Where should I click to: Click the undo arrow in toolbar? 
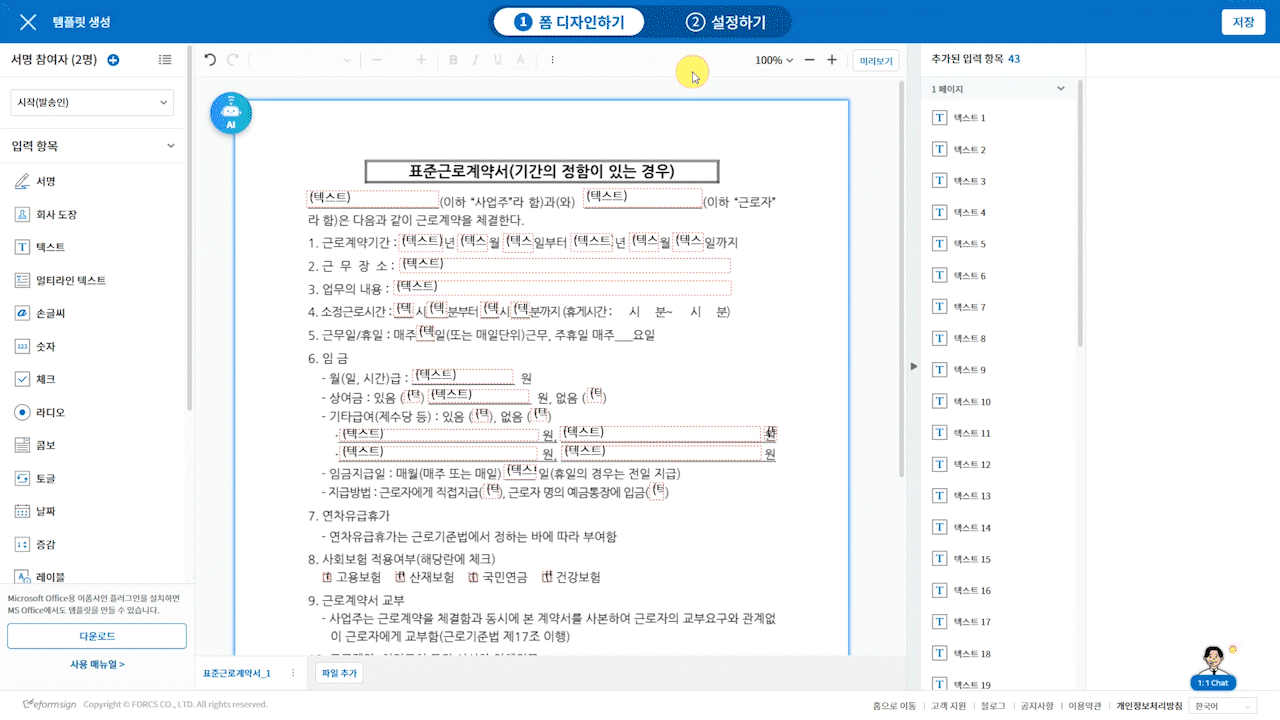(210, 60)
